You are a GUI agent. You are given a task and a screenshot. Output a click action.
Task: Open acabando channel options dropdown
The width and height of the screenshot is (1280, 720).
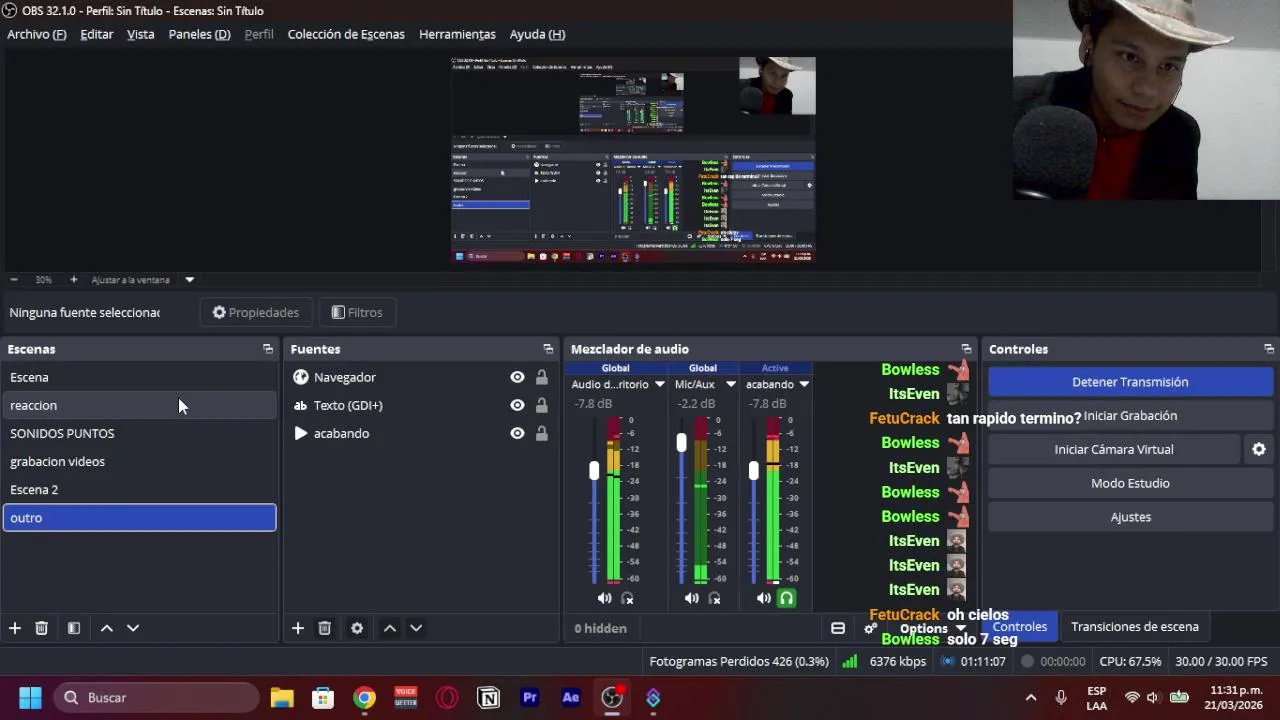click(803, 384)
